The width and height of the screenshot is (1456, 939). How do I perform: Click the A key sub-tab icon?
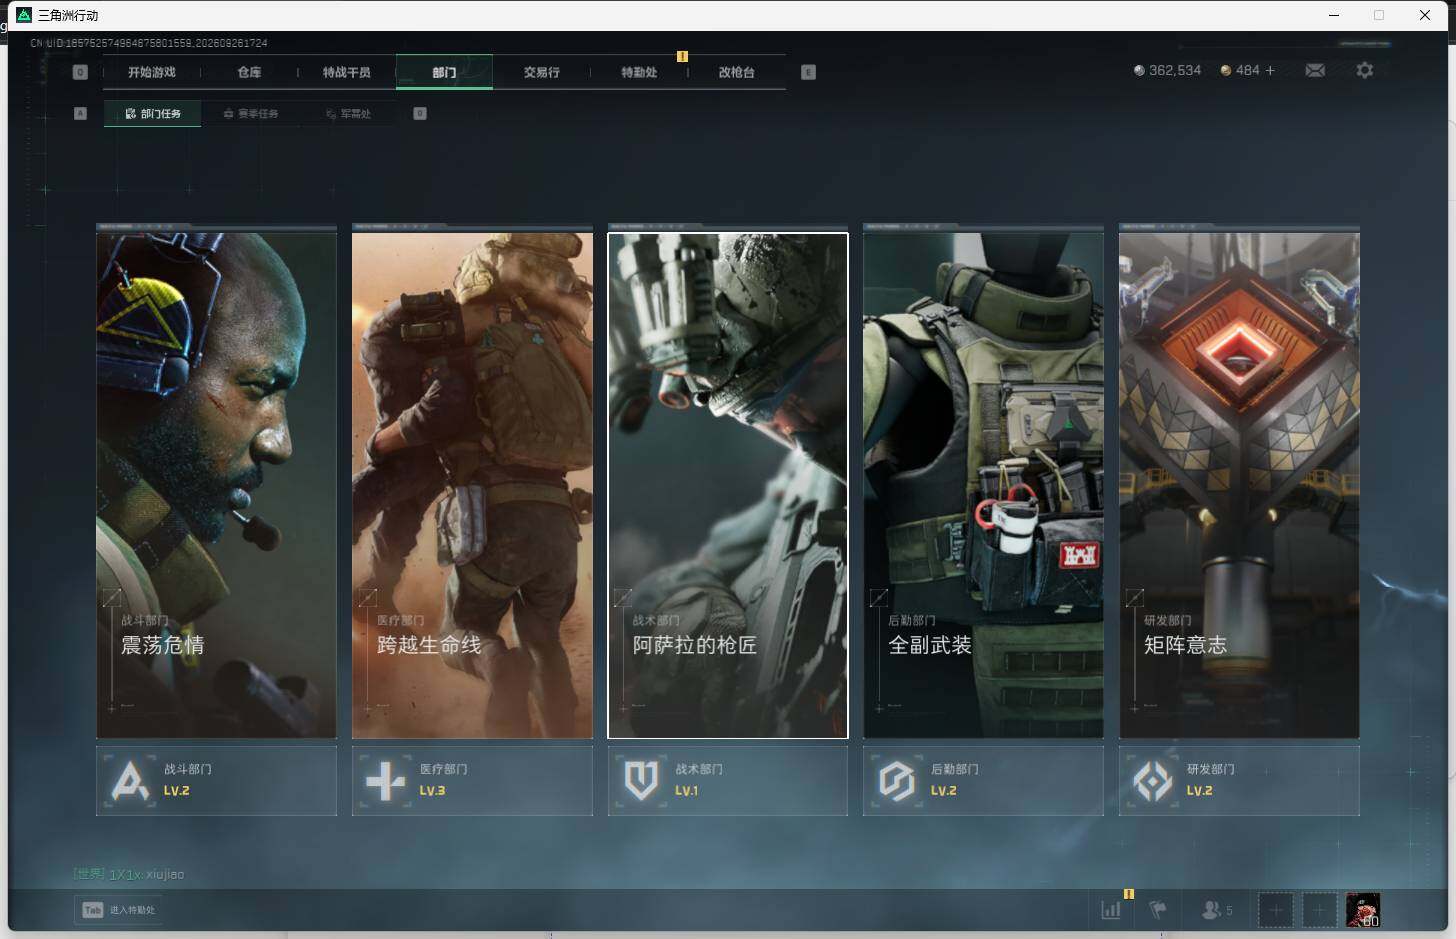point(80,113)
